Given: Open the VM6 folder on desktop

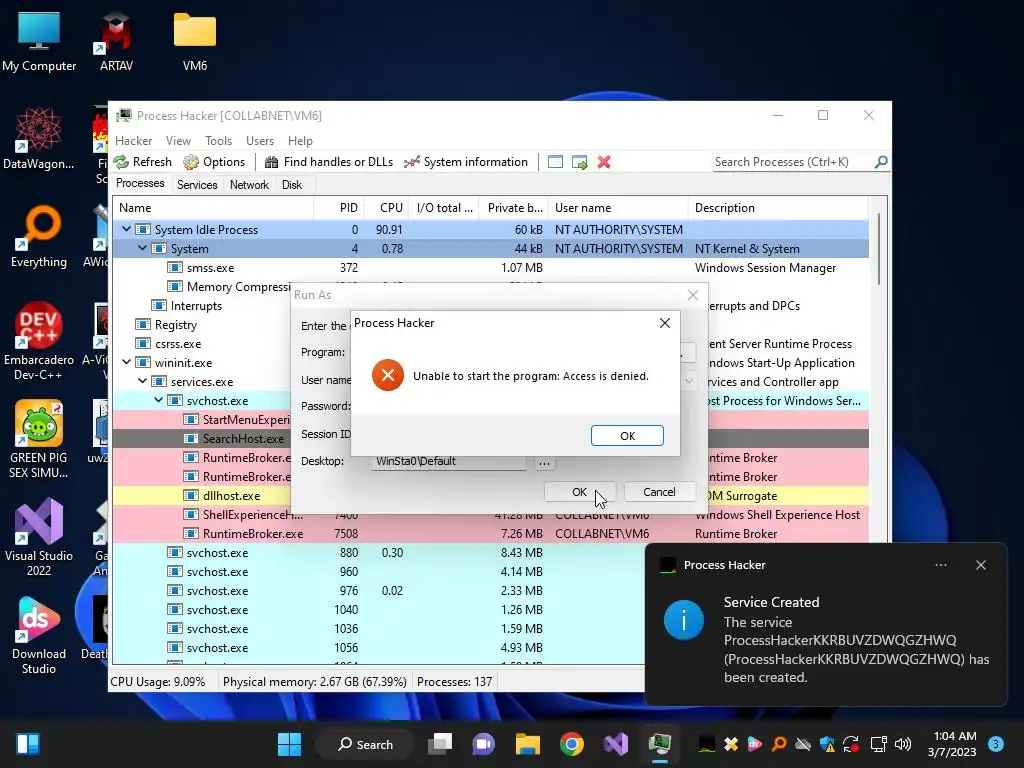Looking at the screenshot, I should pyautogui.click(x=195, y=42).
